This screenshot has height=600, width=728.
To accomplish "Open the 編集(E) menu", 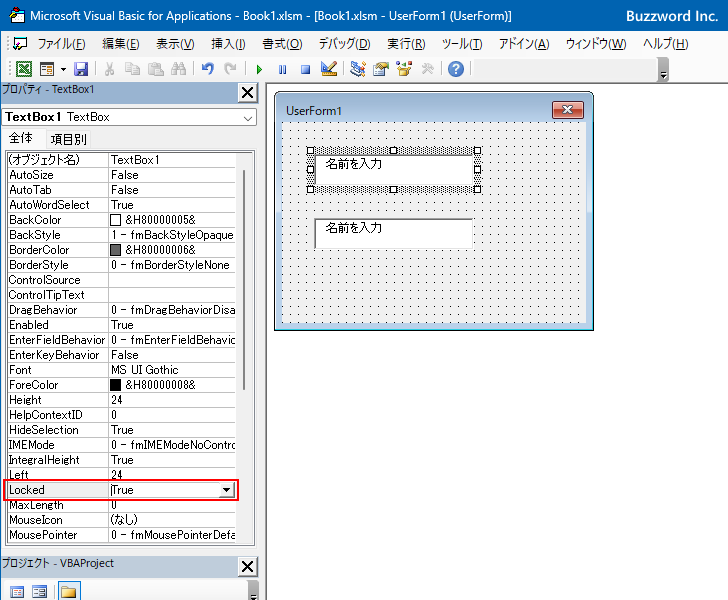I will pos(121,44).
